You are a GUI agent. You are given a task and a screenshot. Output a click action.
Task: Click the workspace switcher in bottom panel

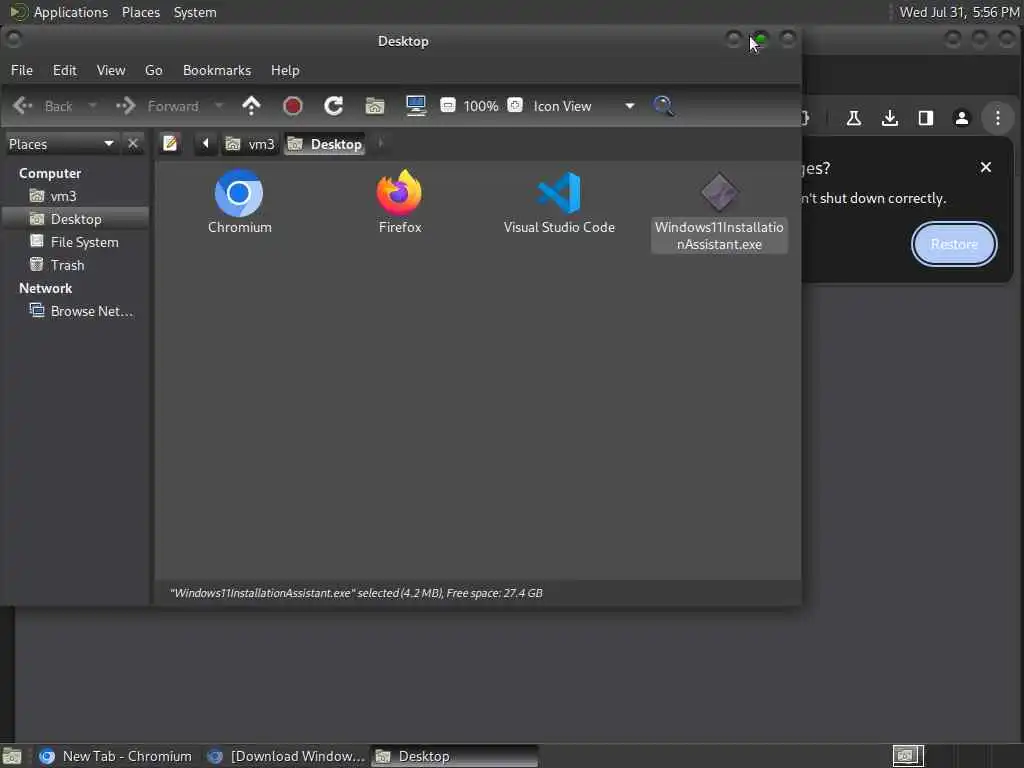point(908,756)
